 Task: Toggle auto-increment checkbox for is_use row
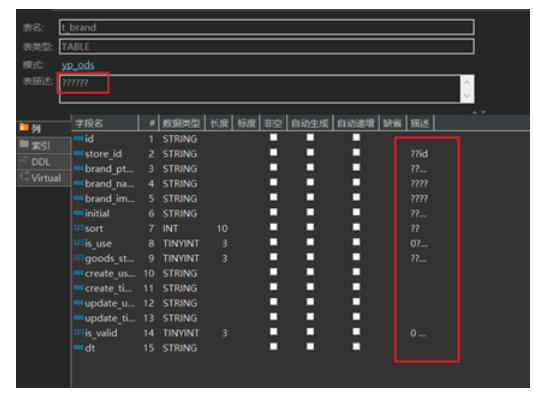coord(356,242)
